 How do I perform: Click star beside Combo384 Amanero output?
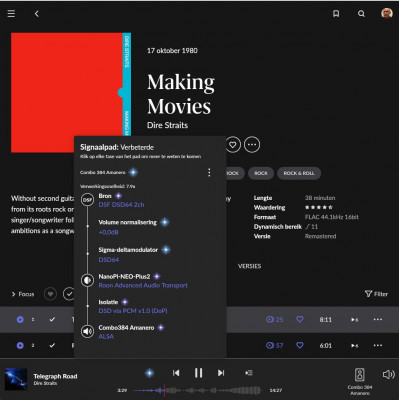pyautogui.click(x=161, y=328)
